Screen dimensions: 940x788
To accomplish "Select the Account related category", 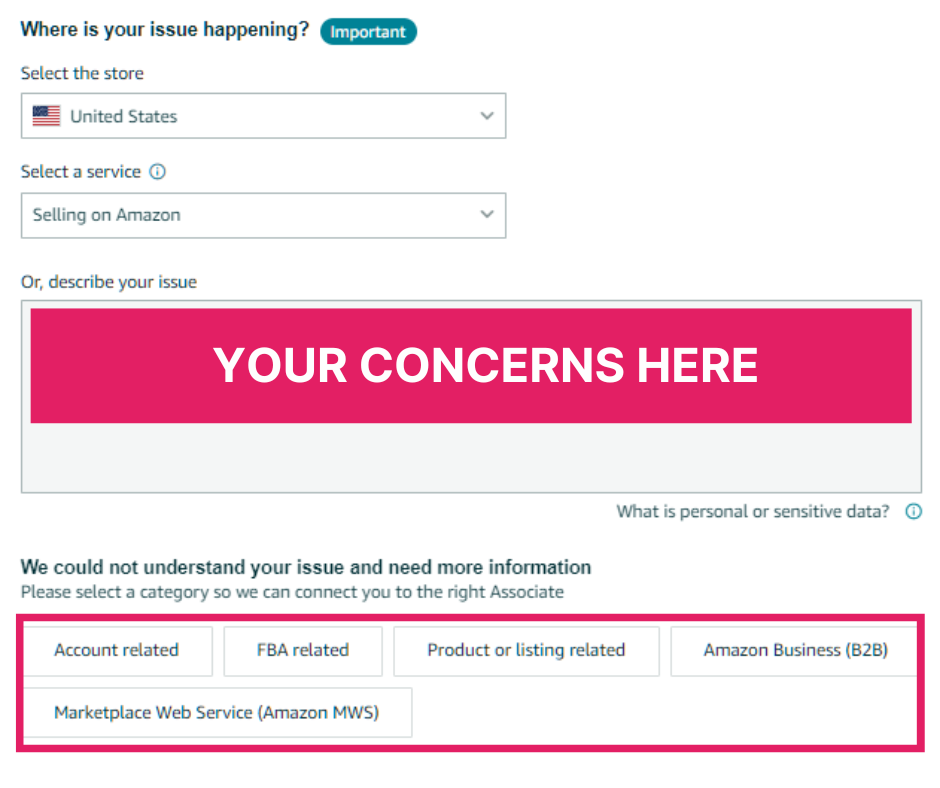I will [x=118, y=650].
